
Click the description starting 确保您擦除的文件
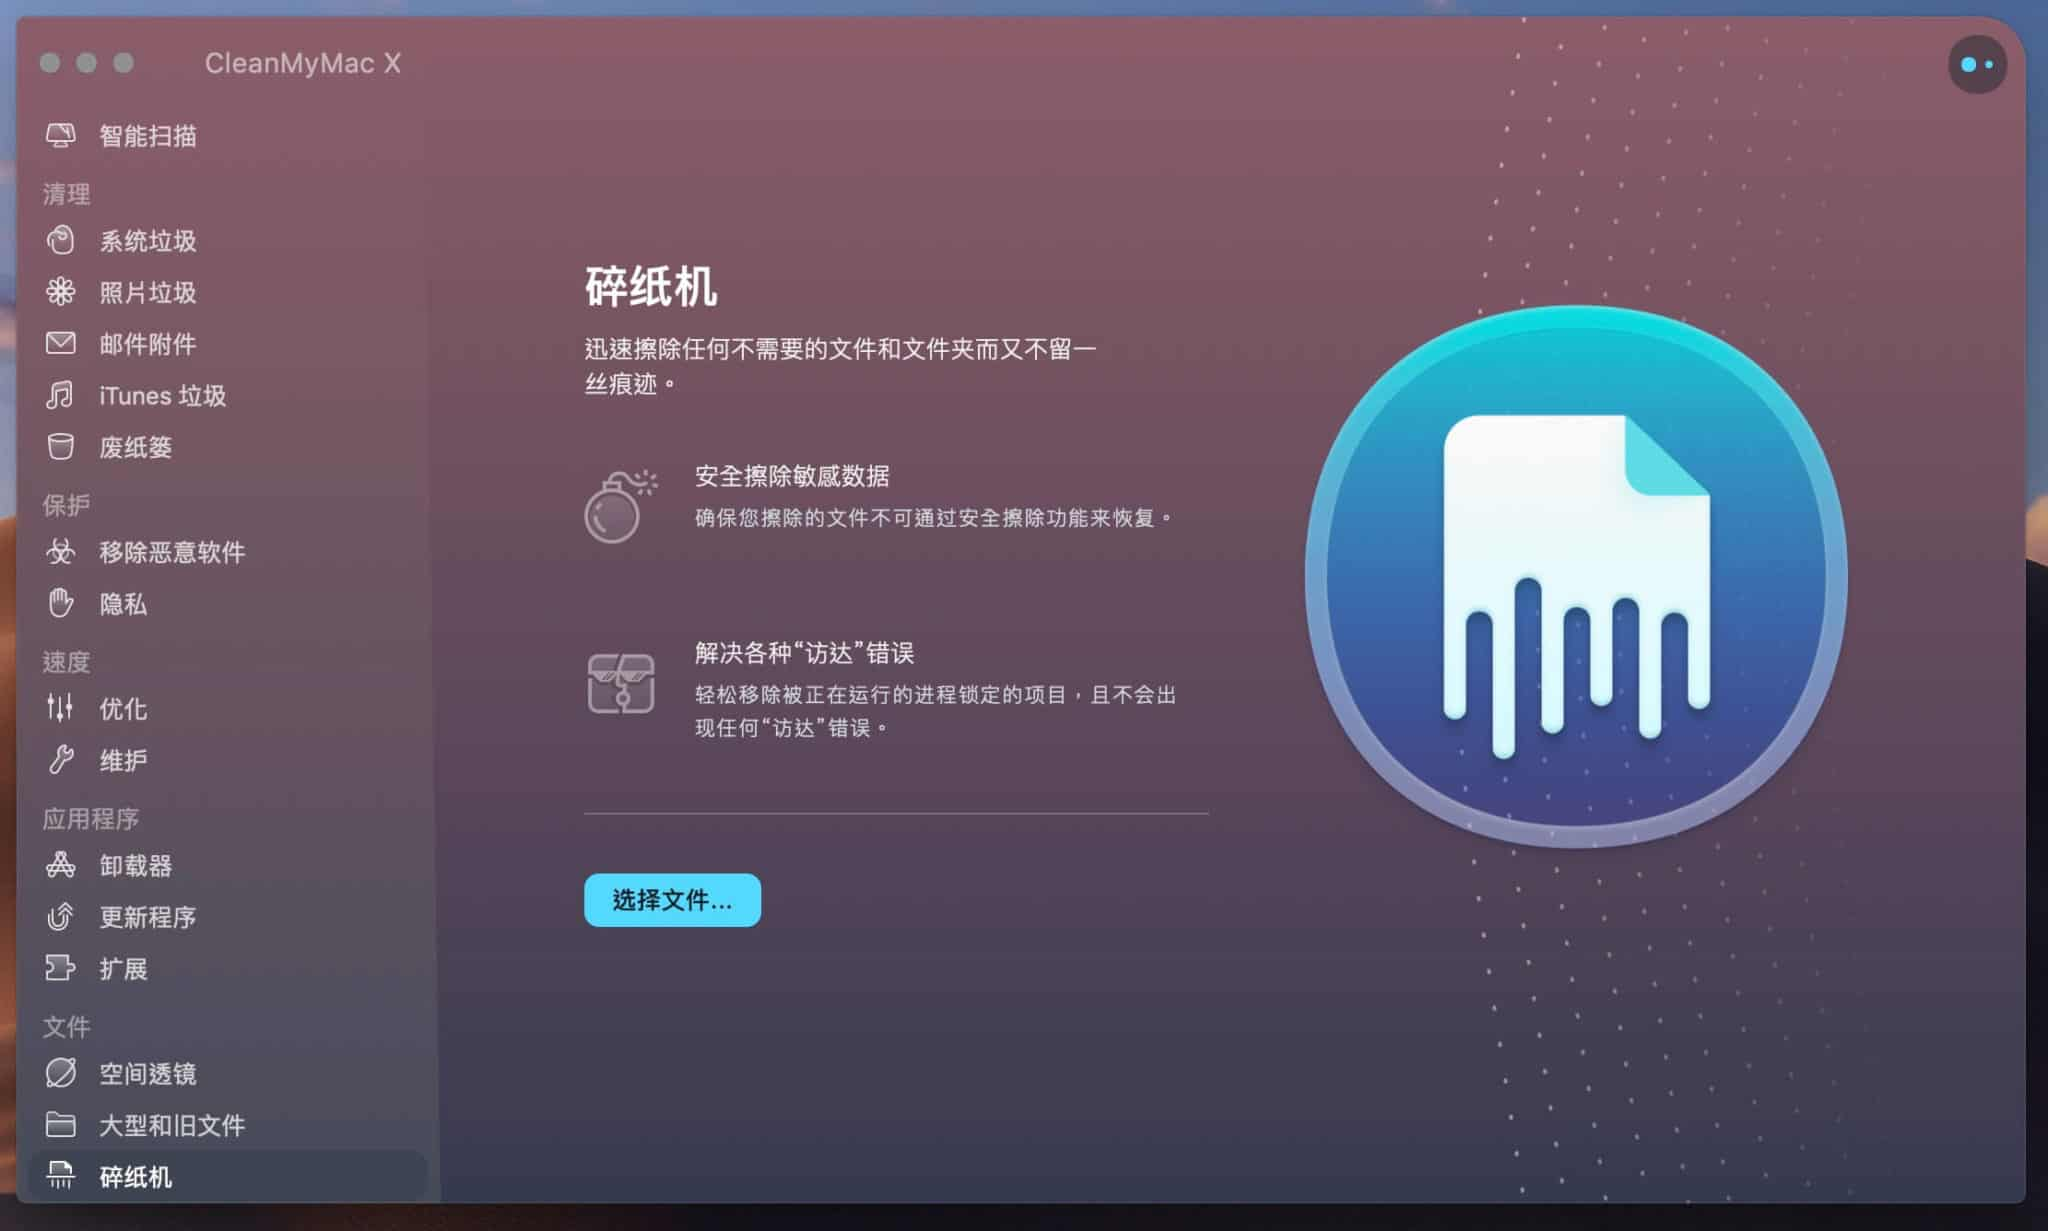tap(934, 518)
